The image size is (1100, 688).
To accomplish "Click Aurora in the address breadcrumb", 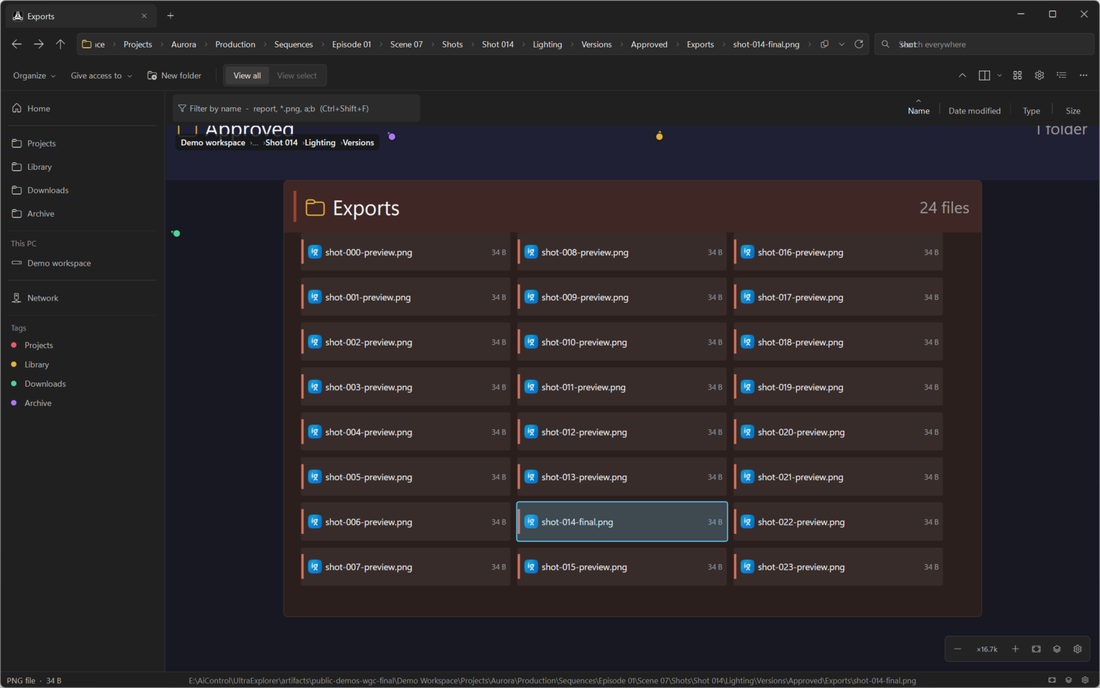I will pyautogui.click(x=183, y=44).
